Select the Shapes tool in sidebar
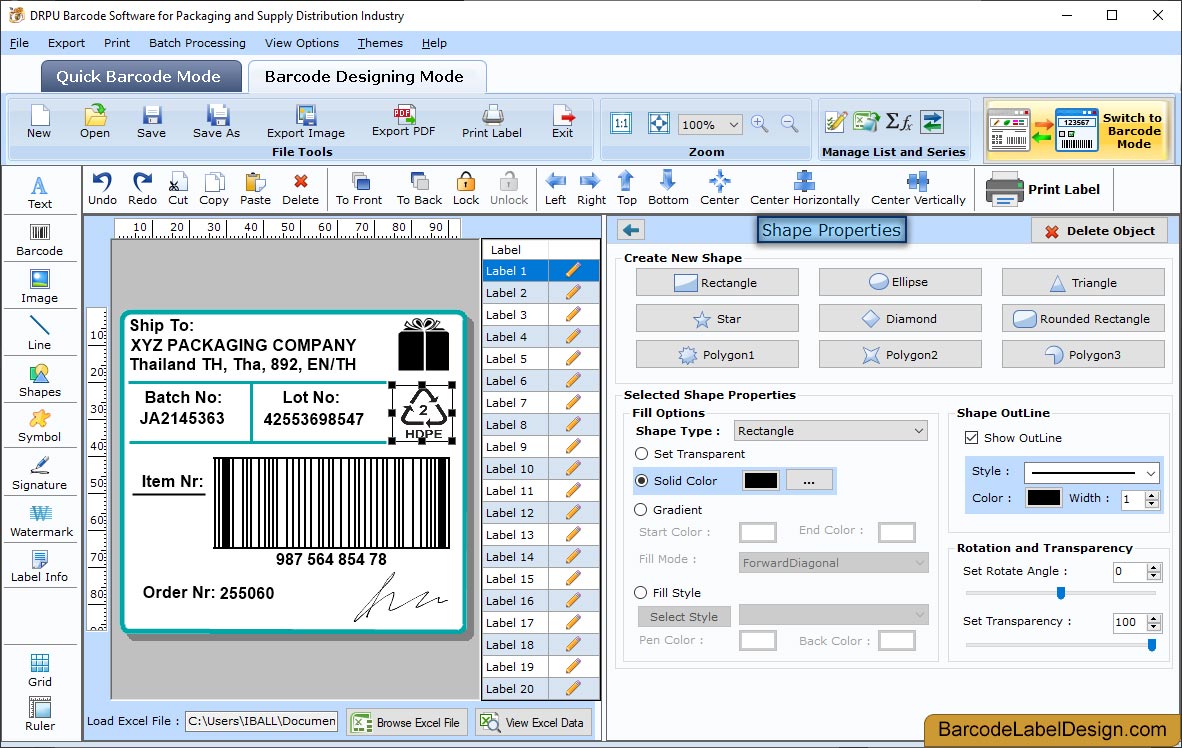Screen dimensions: 1182x748 pyautogui.click(x=39, y=380)
